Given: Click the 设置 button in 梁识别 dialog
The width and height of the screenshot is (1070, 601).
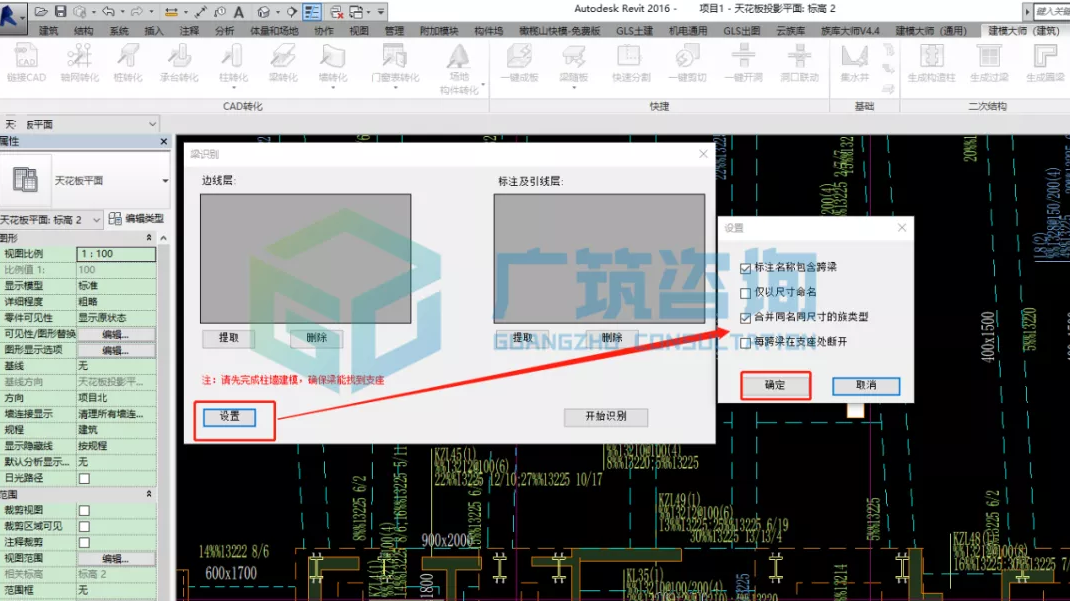Looking at the screenshot, I should [229, 417].
